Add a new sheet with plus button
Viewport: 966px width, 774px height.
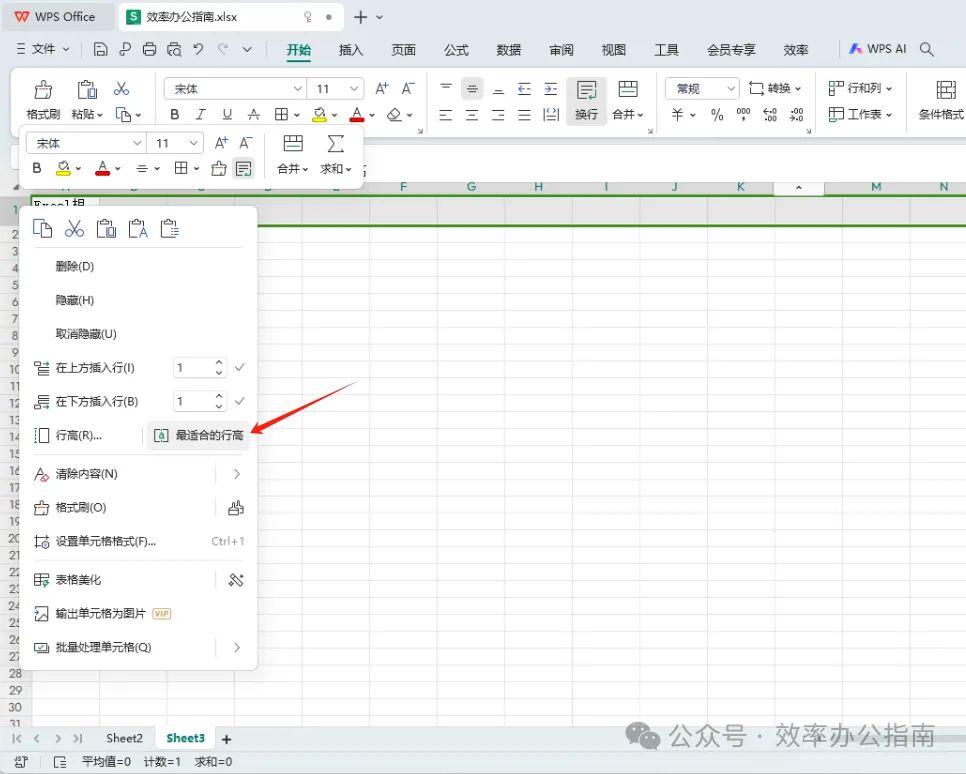(x=226, y=739)
